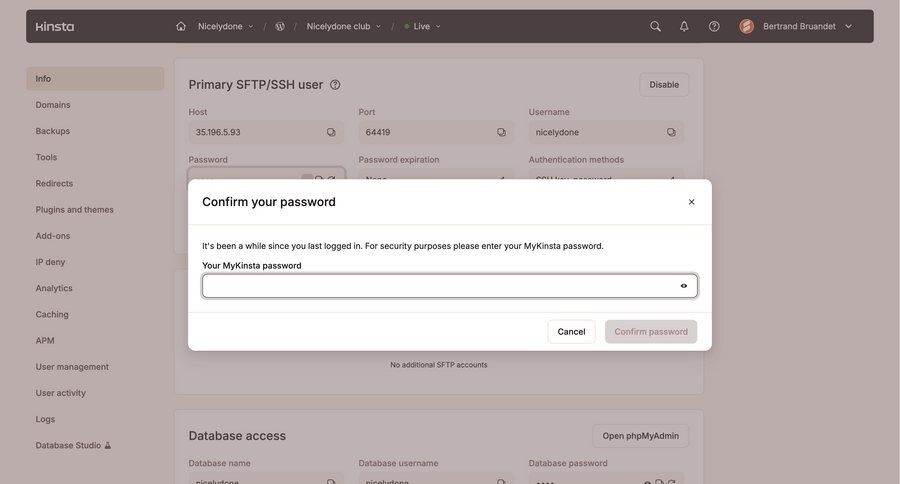Click Bertrand Bruandet avatar

coord(746,26)
